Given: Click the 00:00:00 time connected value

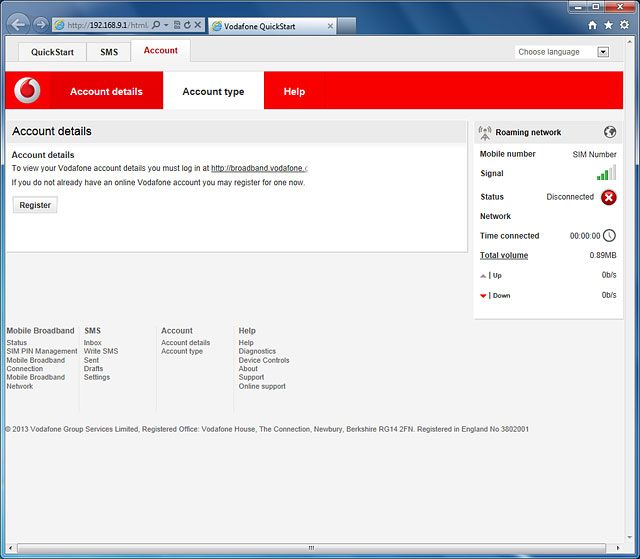Looking at the screenshot, I should [x=585, y=236].
